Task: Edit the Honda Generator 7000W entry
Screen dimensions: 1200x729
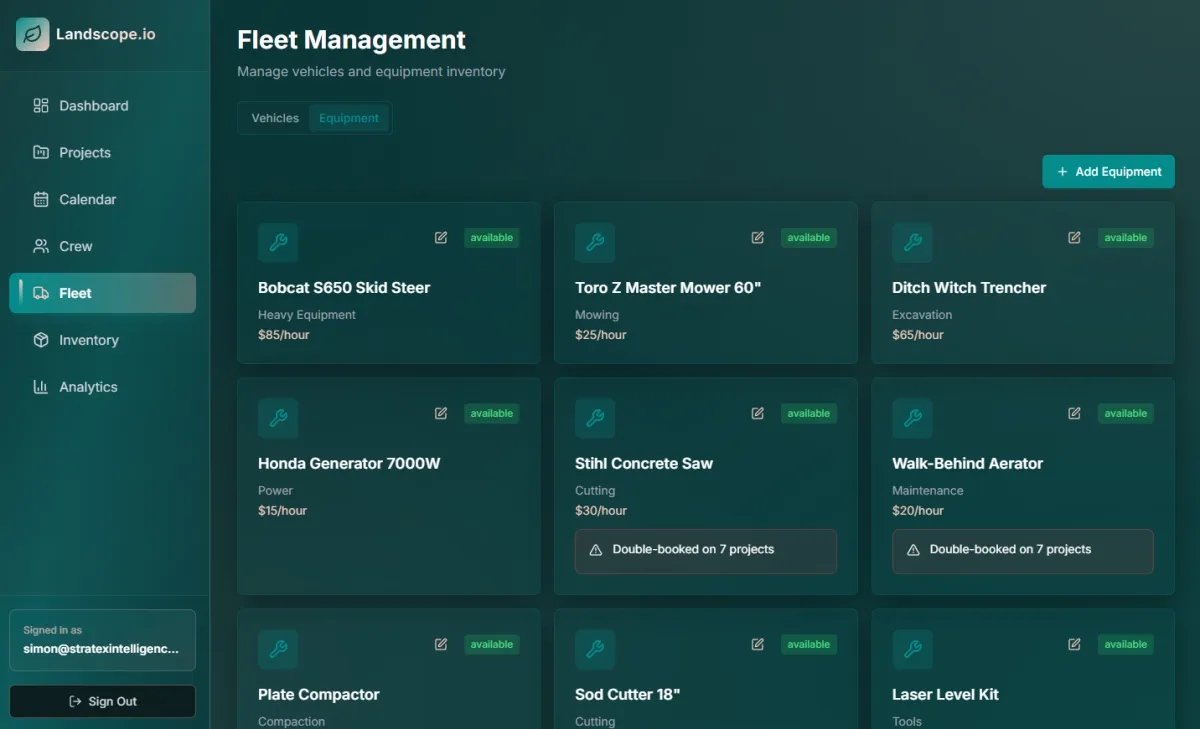Action: (441, 413)
